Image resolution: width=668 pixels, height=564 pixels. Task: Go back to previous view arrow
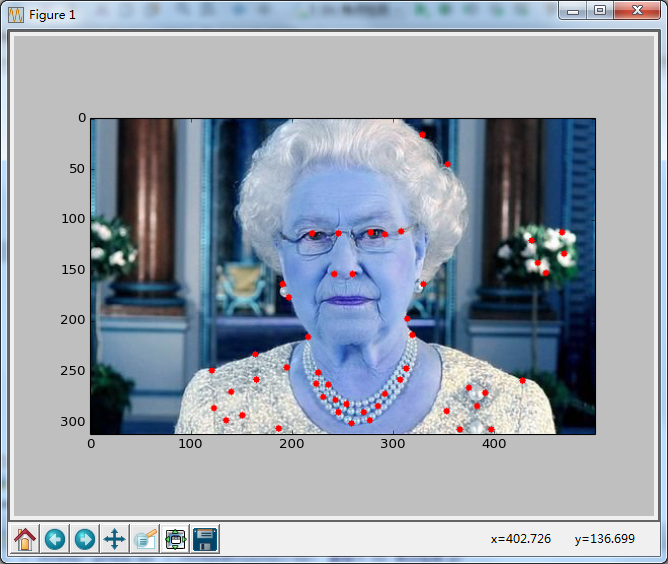tap(55, 539)
